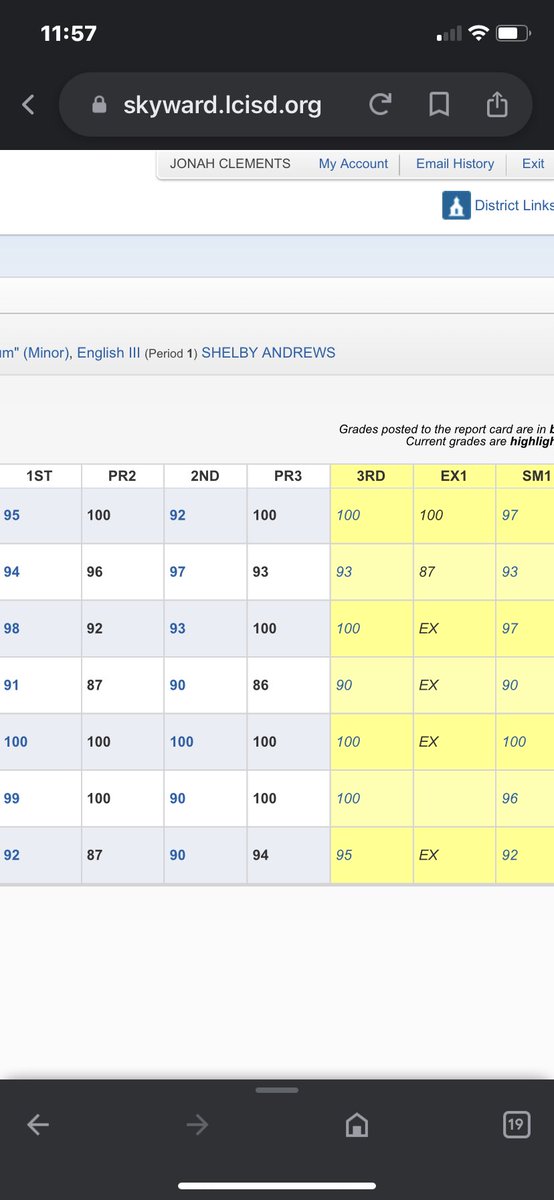Open the 1ST grade 95
Viewport: 554px width, 1200px height.
12,515
